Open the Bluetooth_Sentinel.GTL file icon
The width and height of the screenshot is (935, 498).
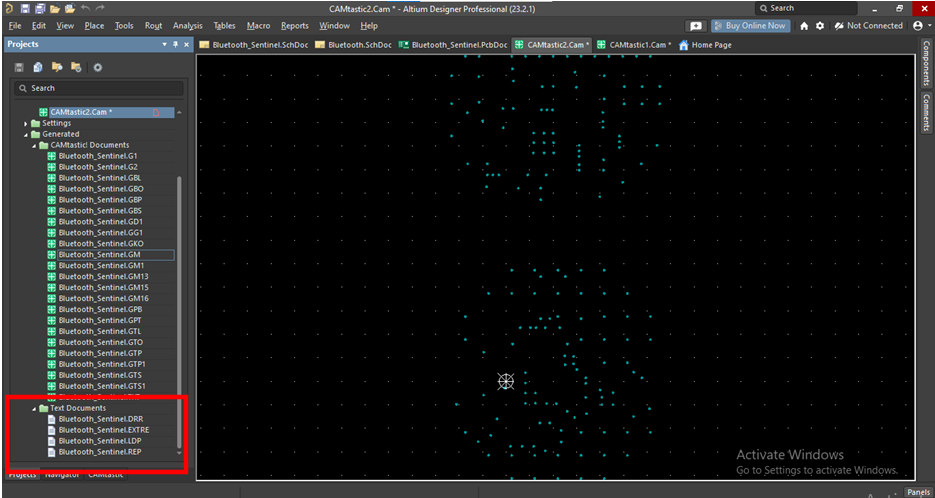point(52,331)
